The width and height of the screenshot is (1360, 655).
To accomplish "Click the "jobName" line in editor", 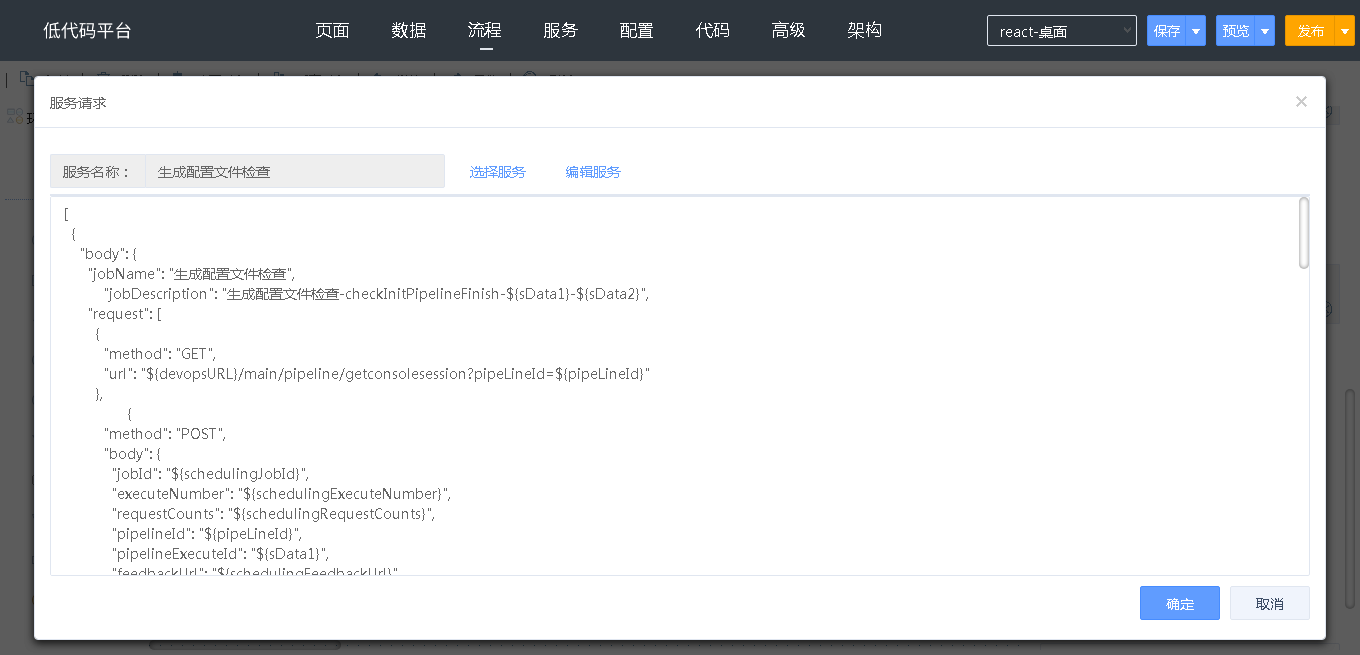I will [191, 273].
